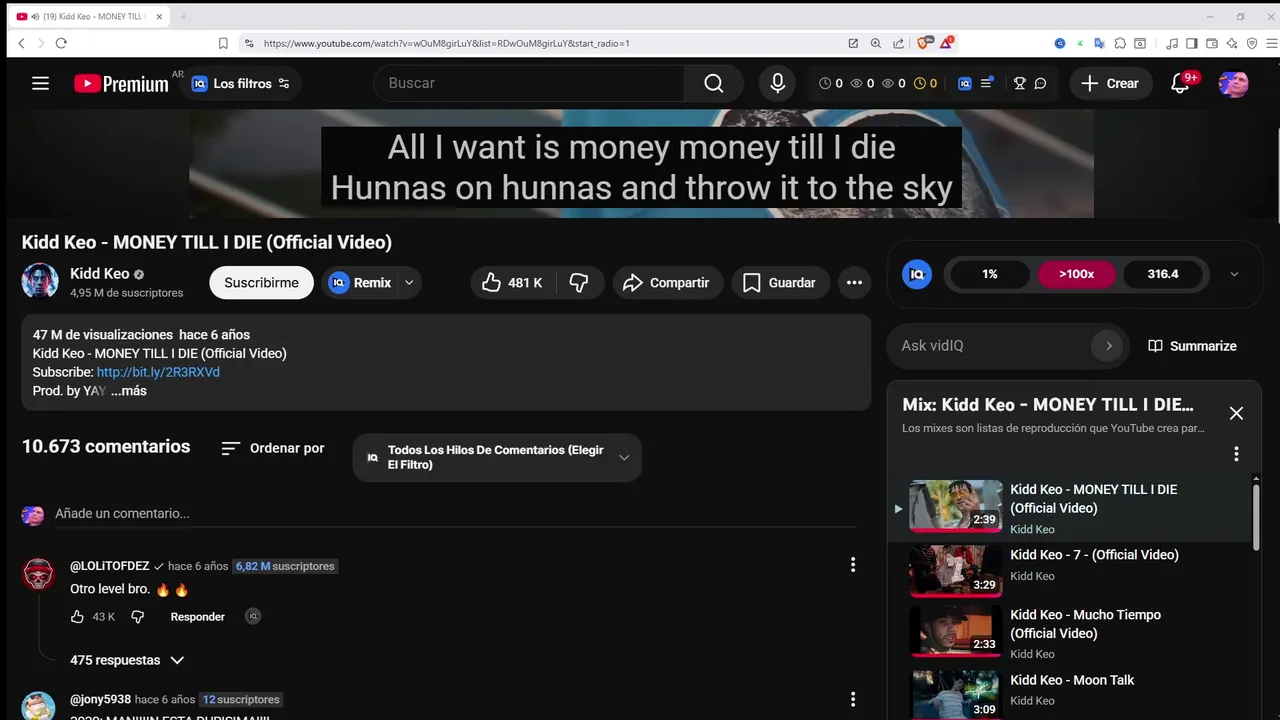Select Kidd Keo - Mucho Tiempo playlist item
The image size is (1280, 720).
pos(1070,633)
